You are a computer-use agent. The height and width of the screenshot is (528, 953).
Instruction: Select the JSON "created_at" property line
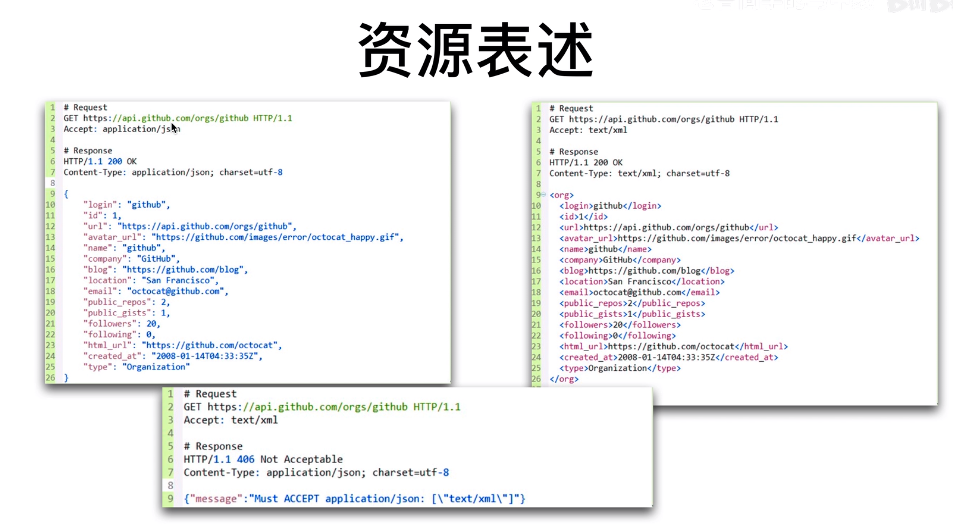pos(173,357)
